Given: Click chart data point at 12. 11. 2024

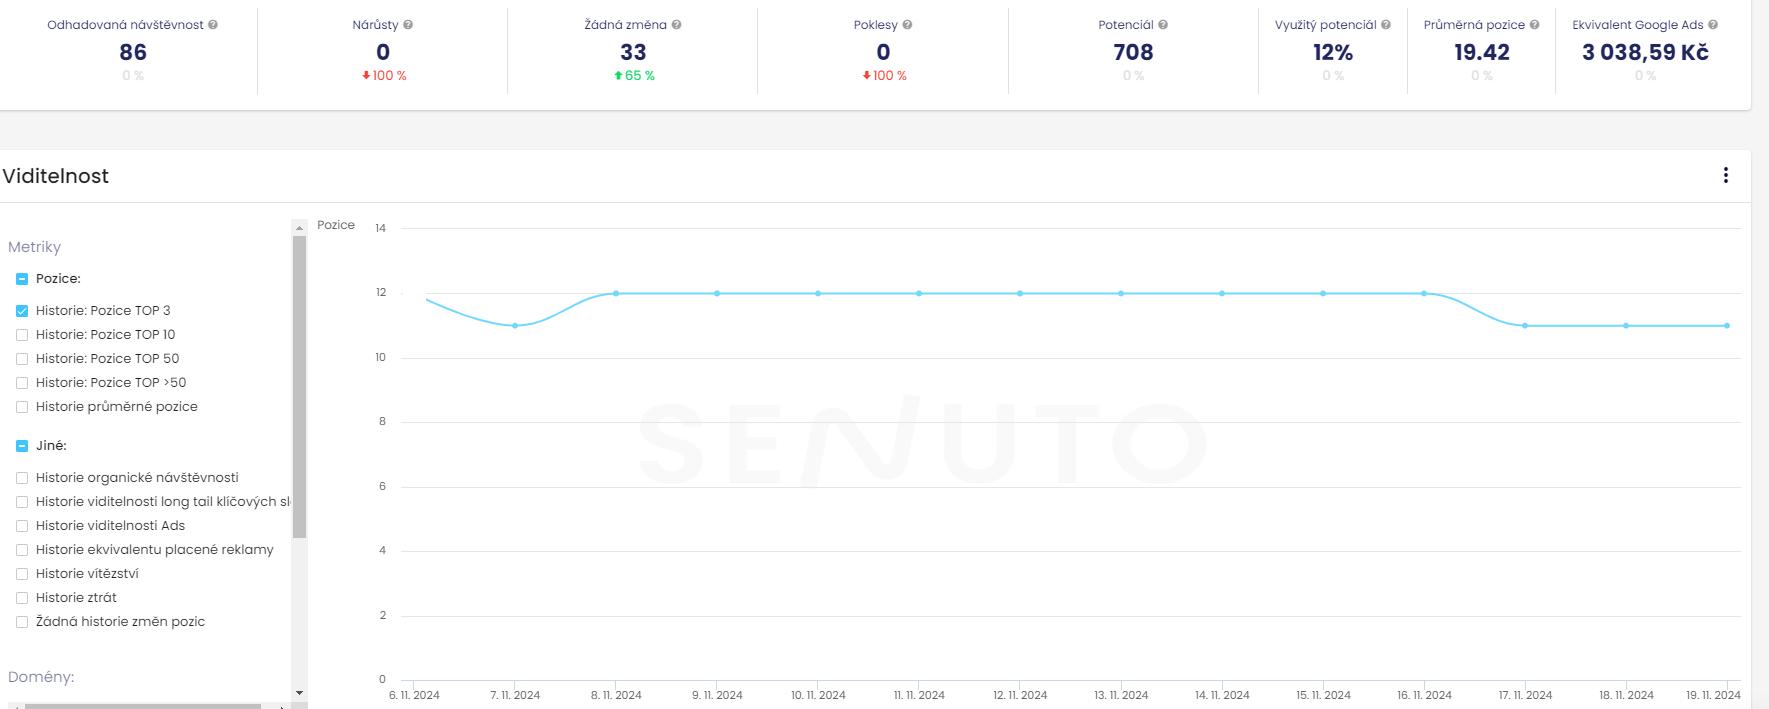Looking at the screenshot, I should coord(1020,293).
